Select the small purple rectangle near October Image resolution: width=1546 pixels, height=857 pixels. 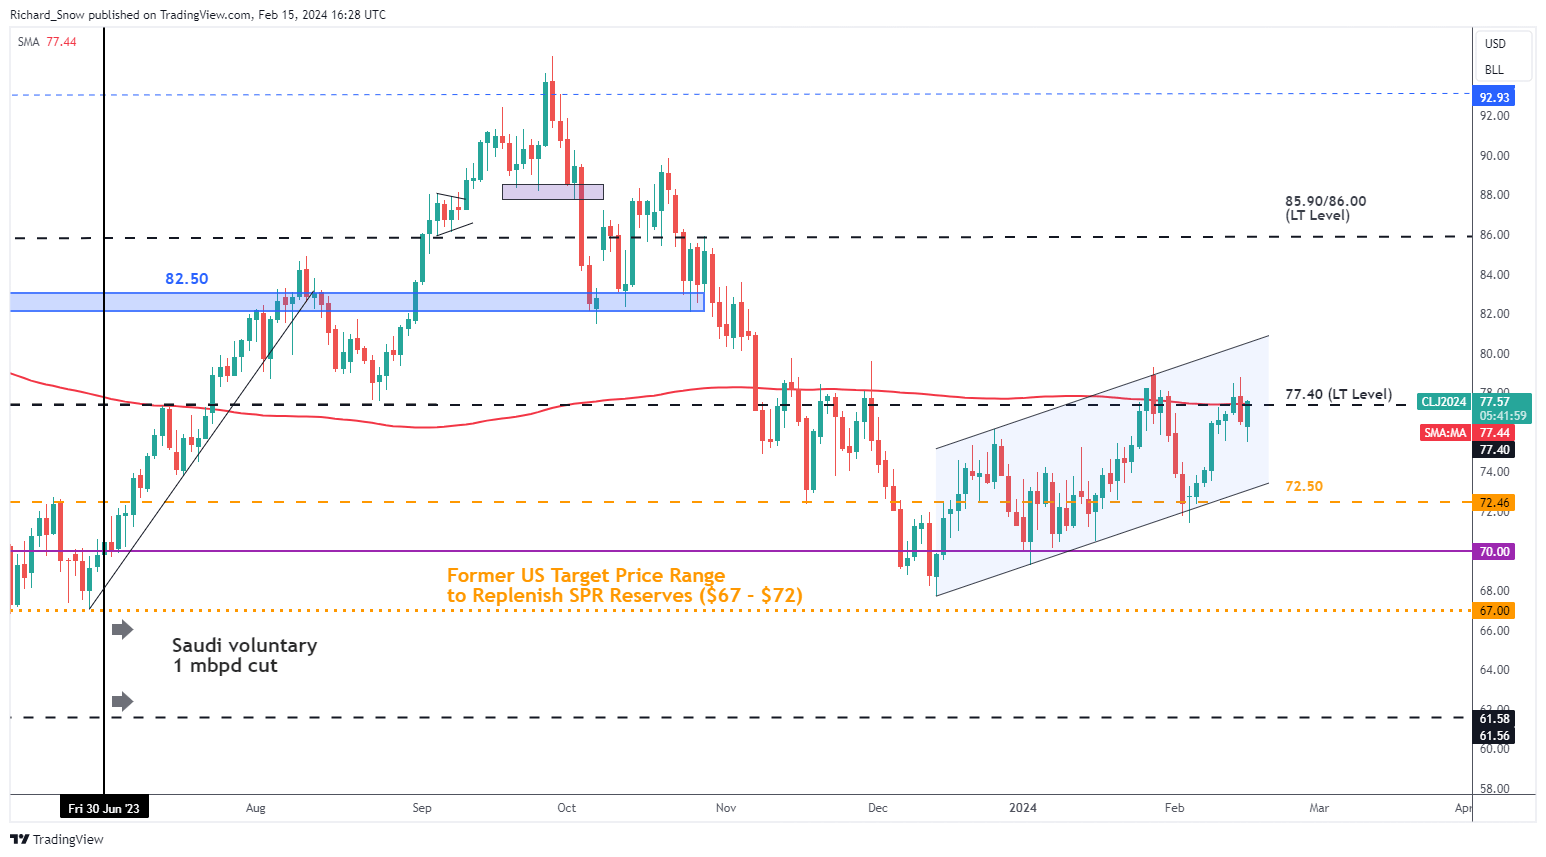point(553,192)
